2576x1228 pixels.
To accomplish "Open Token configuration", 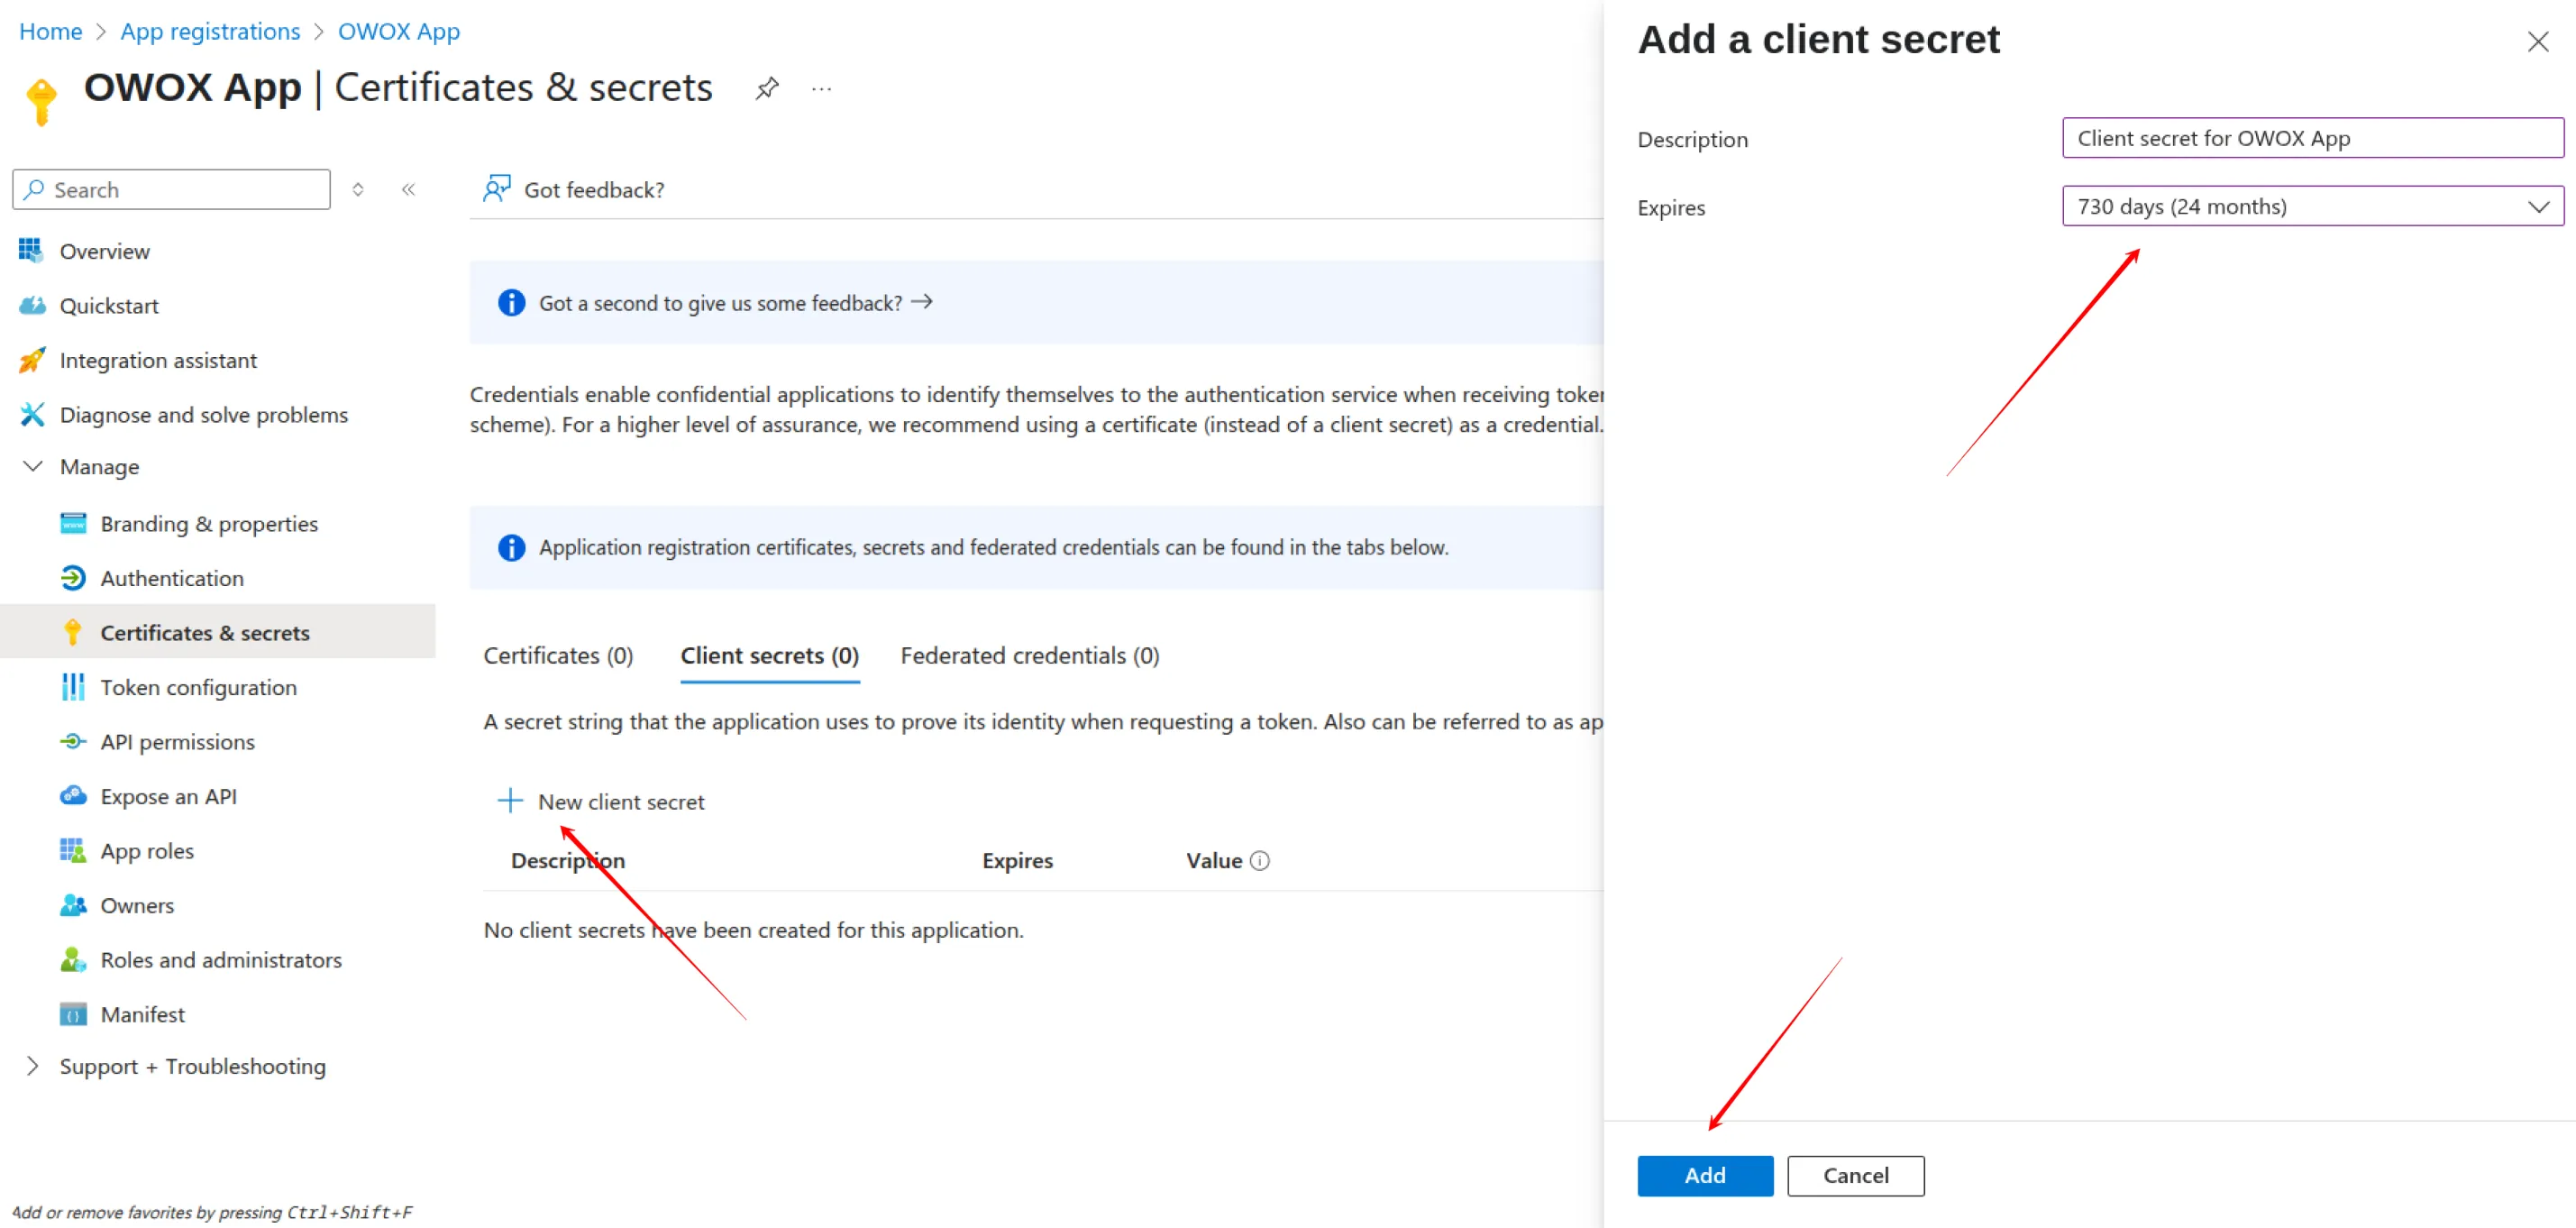I will [198, 687].
